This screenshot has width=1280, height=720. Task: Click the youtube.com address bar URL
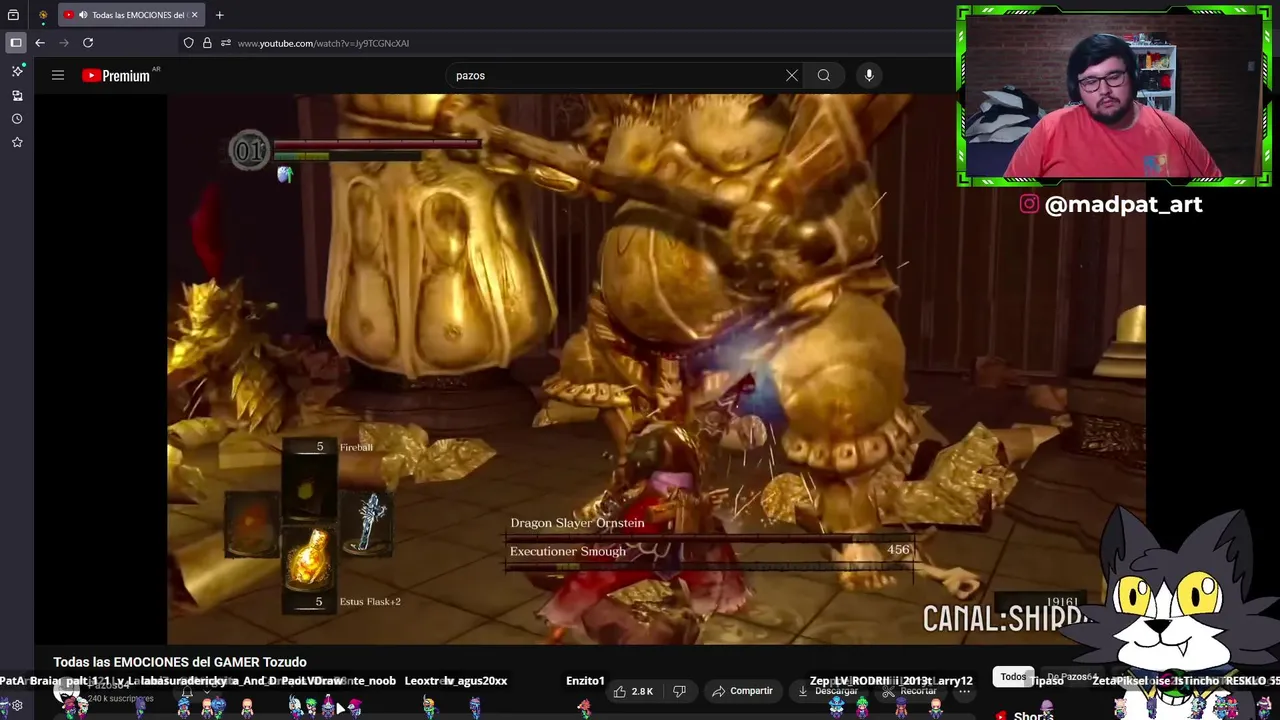tap(323, 43)
